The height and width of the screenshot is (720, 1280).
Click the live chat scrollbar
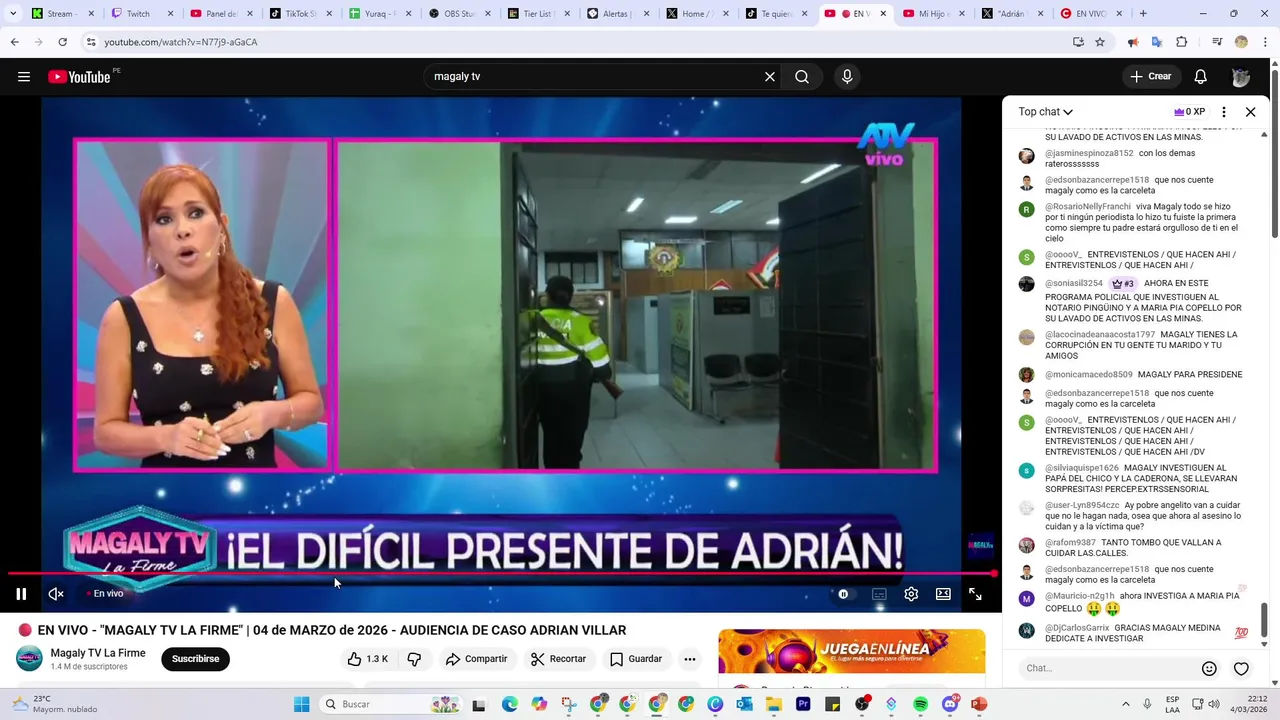pos(1264,620)
